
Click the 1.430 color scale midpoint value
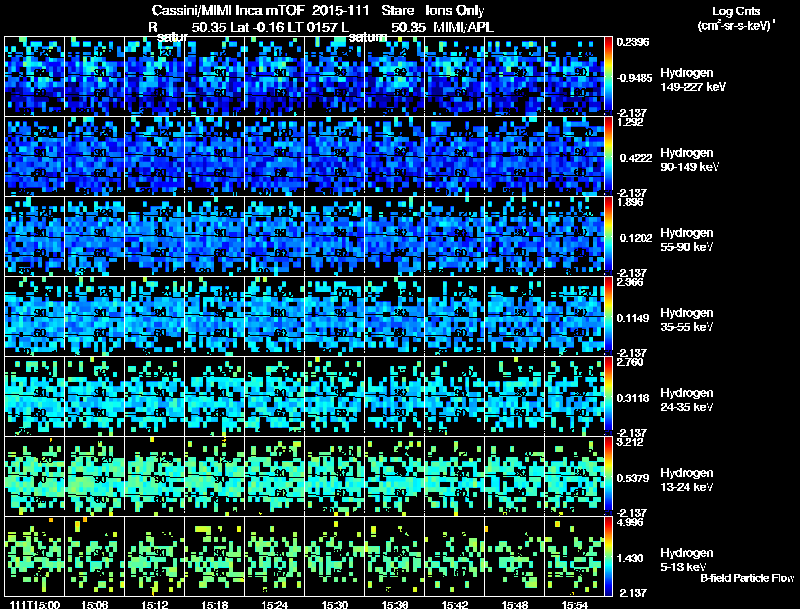[x=631, y=559]
